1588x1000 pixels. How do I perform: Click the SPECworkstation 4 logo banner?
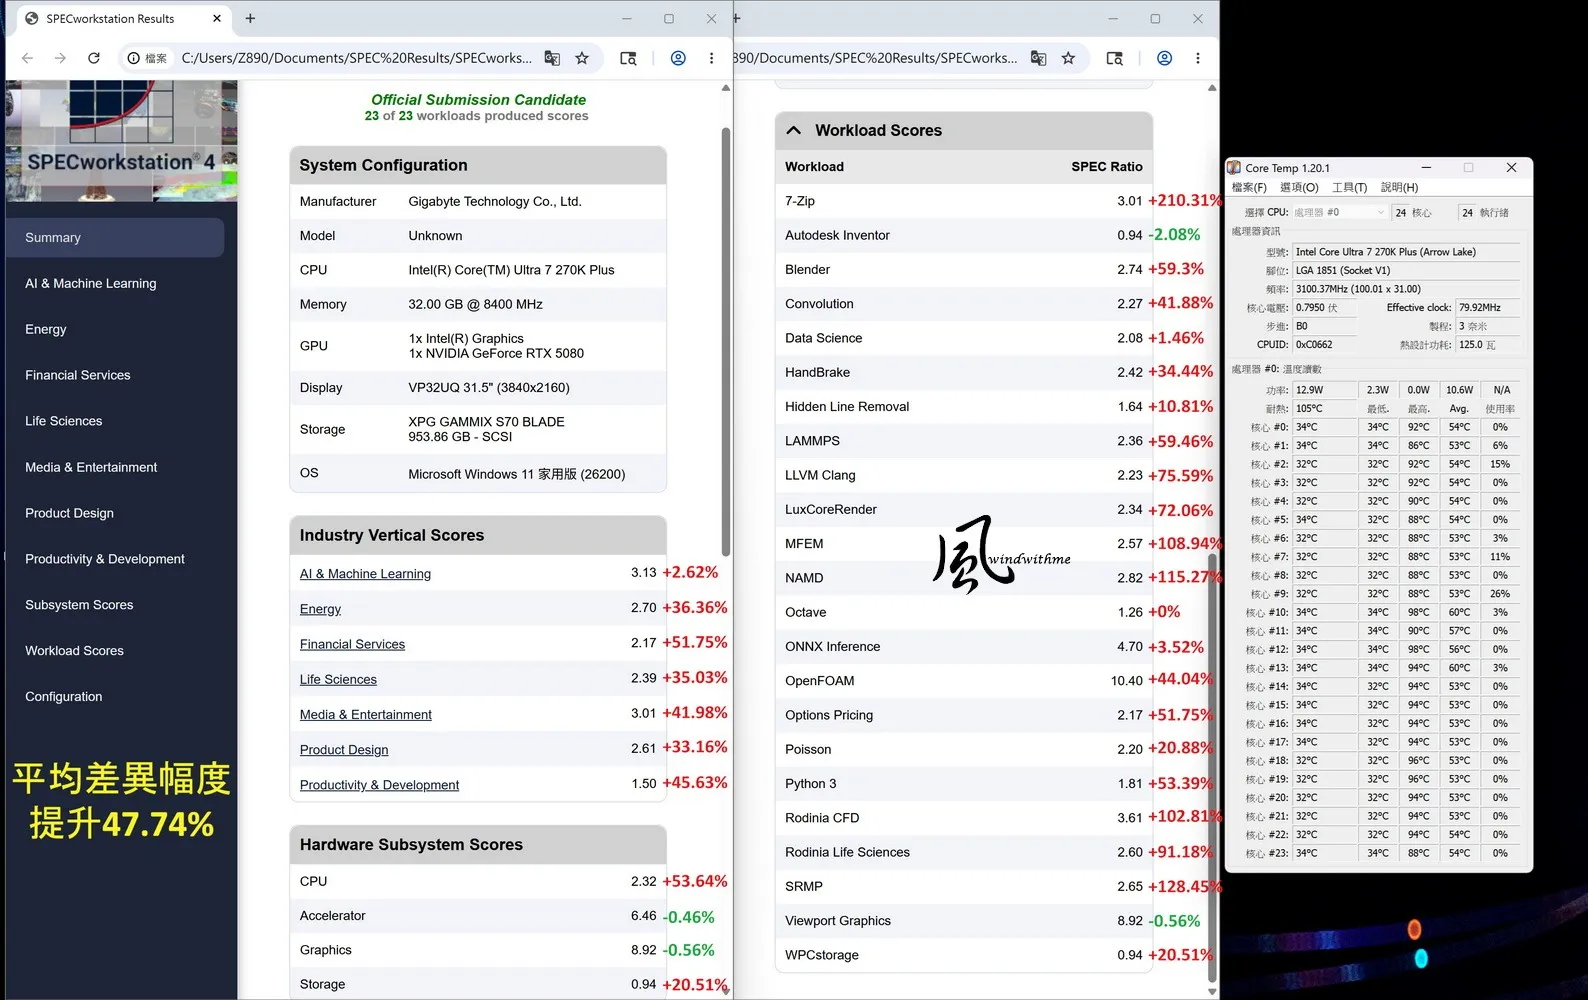point(121,141)
